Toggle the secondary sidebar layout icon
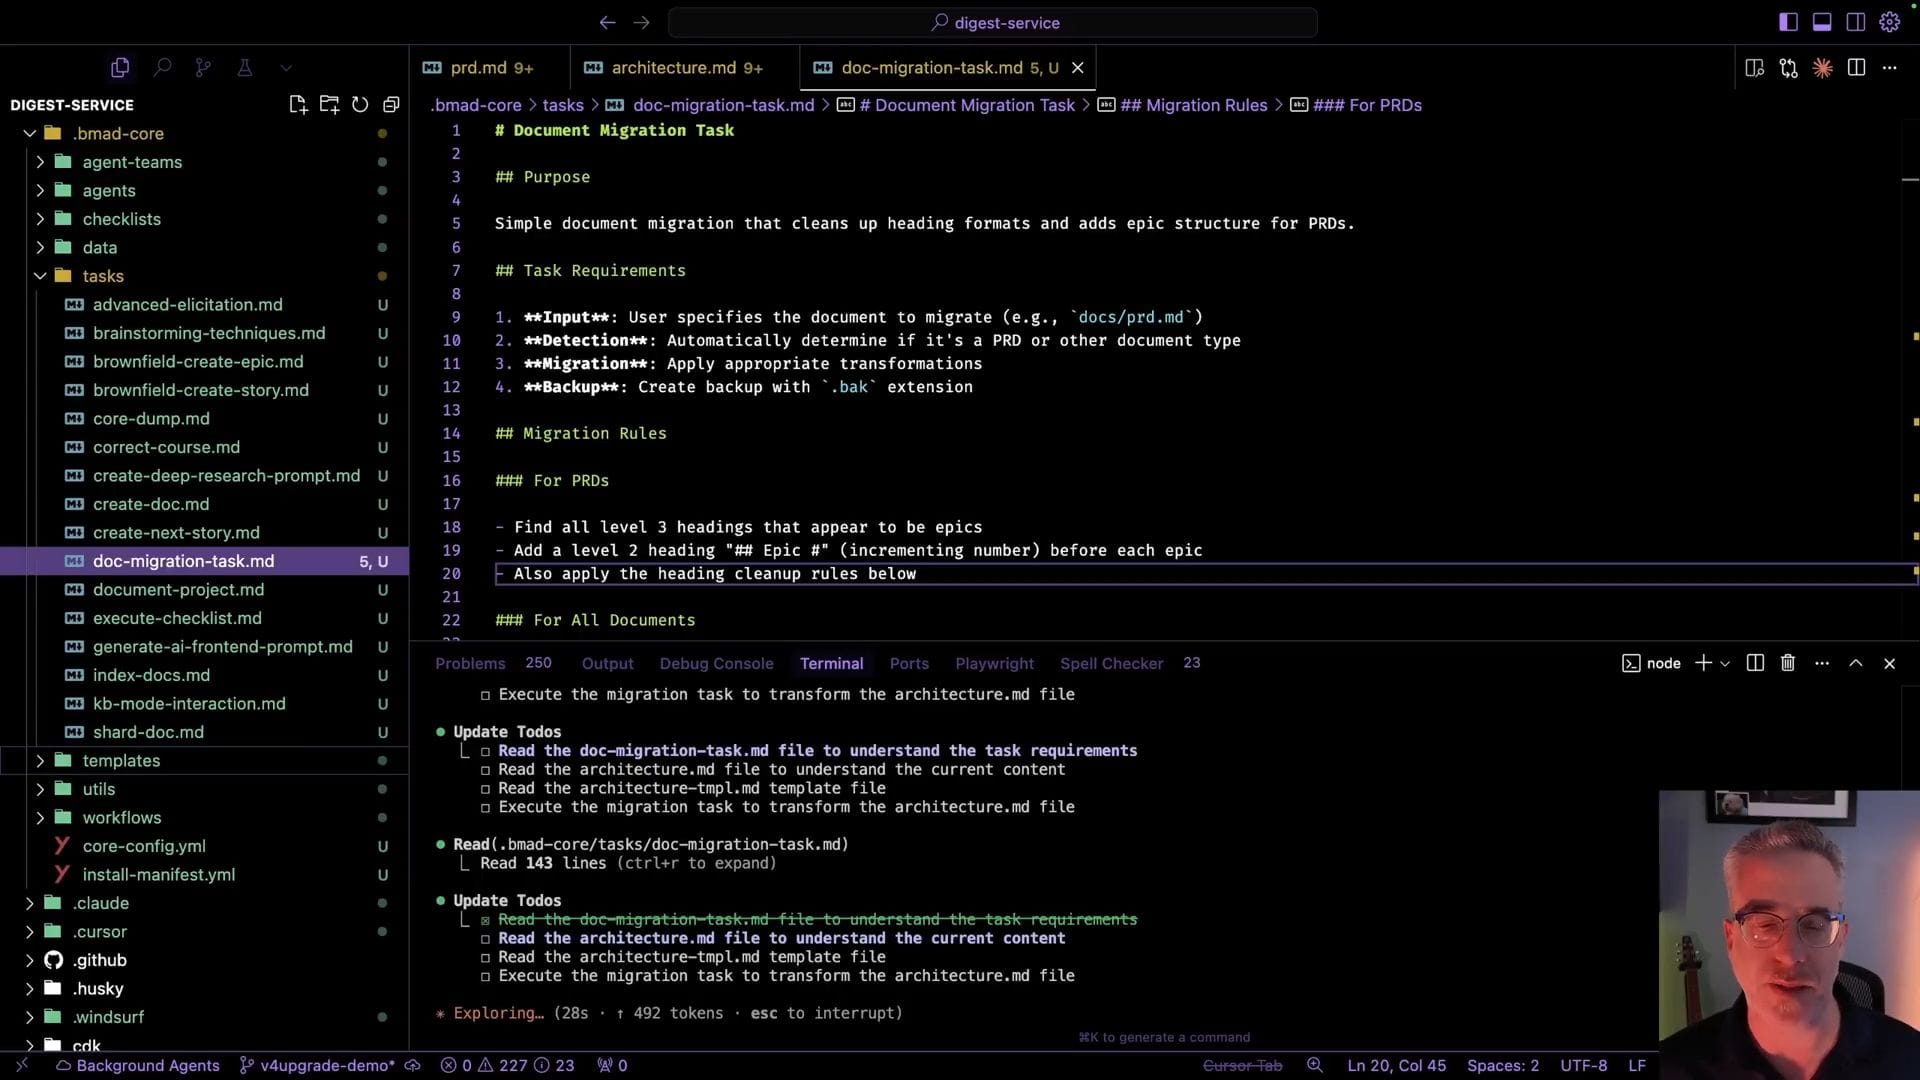 [x=1856, y=22]
